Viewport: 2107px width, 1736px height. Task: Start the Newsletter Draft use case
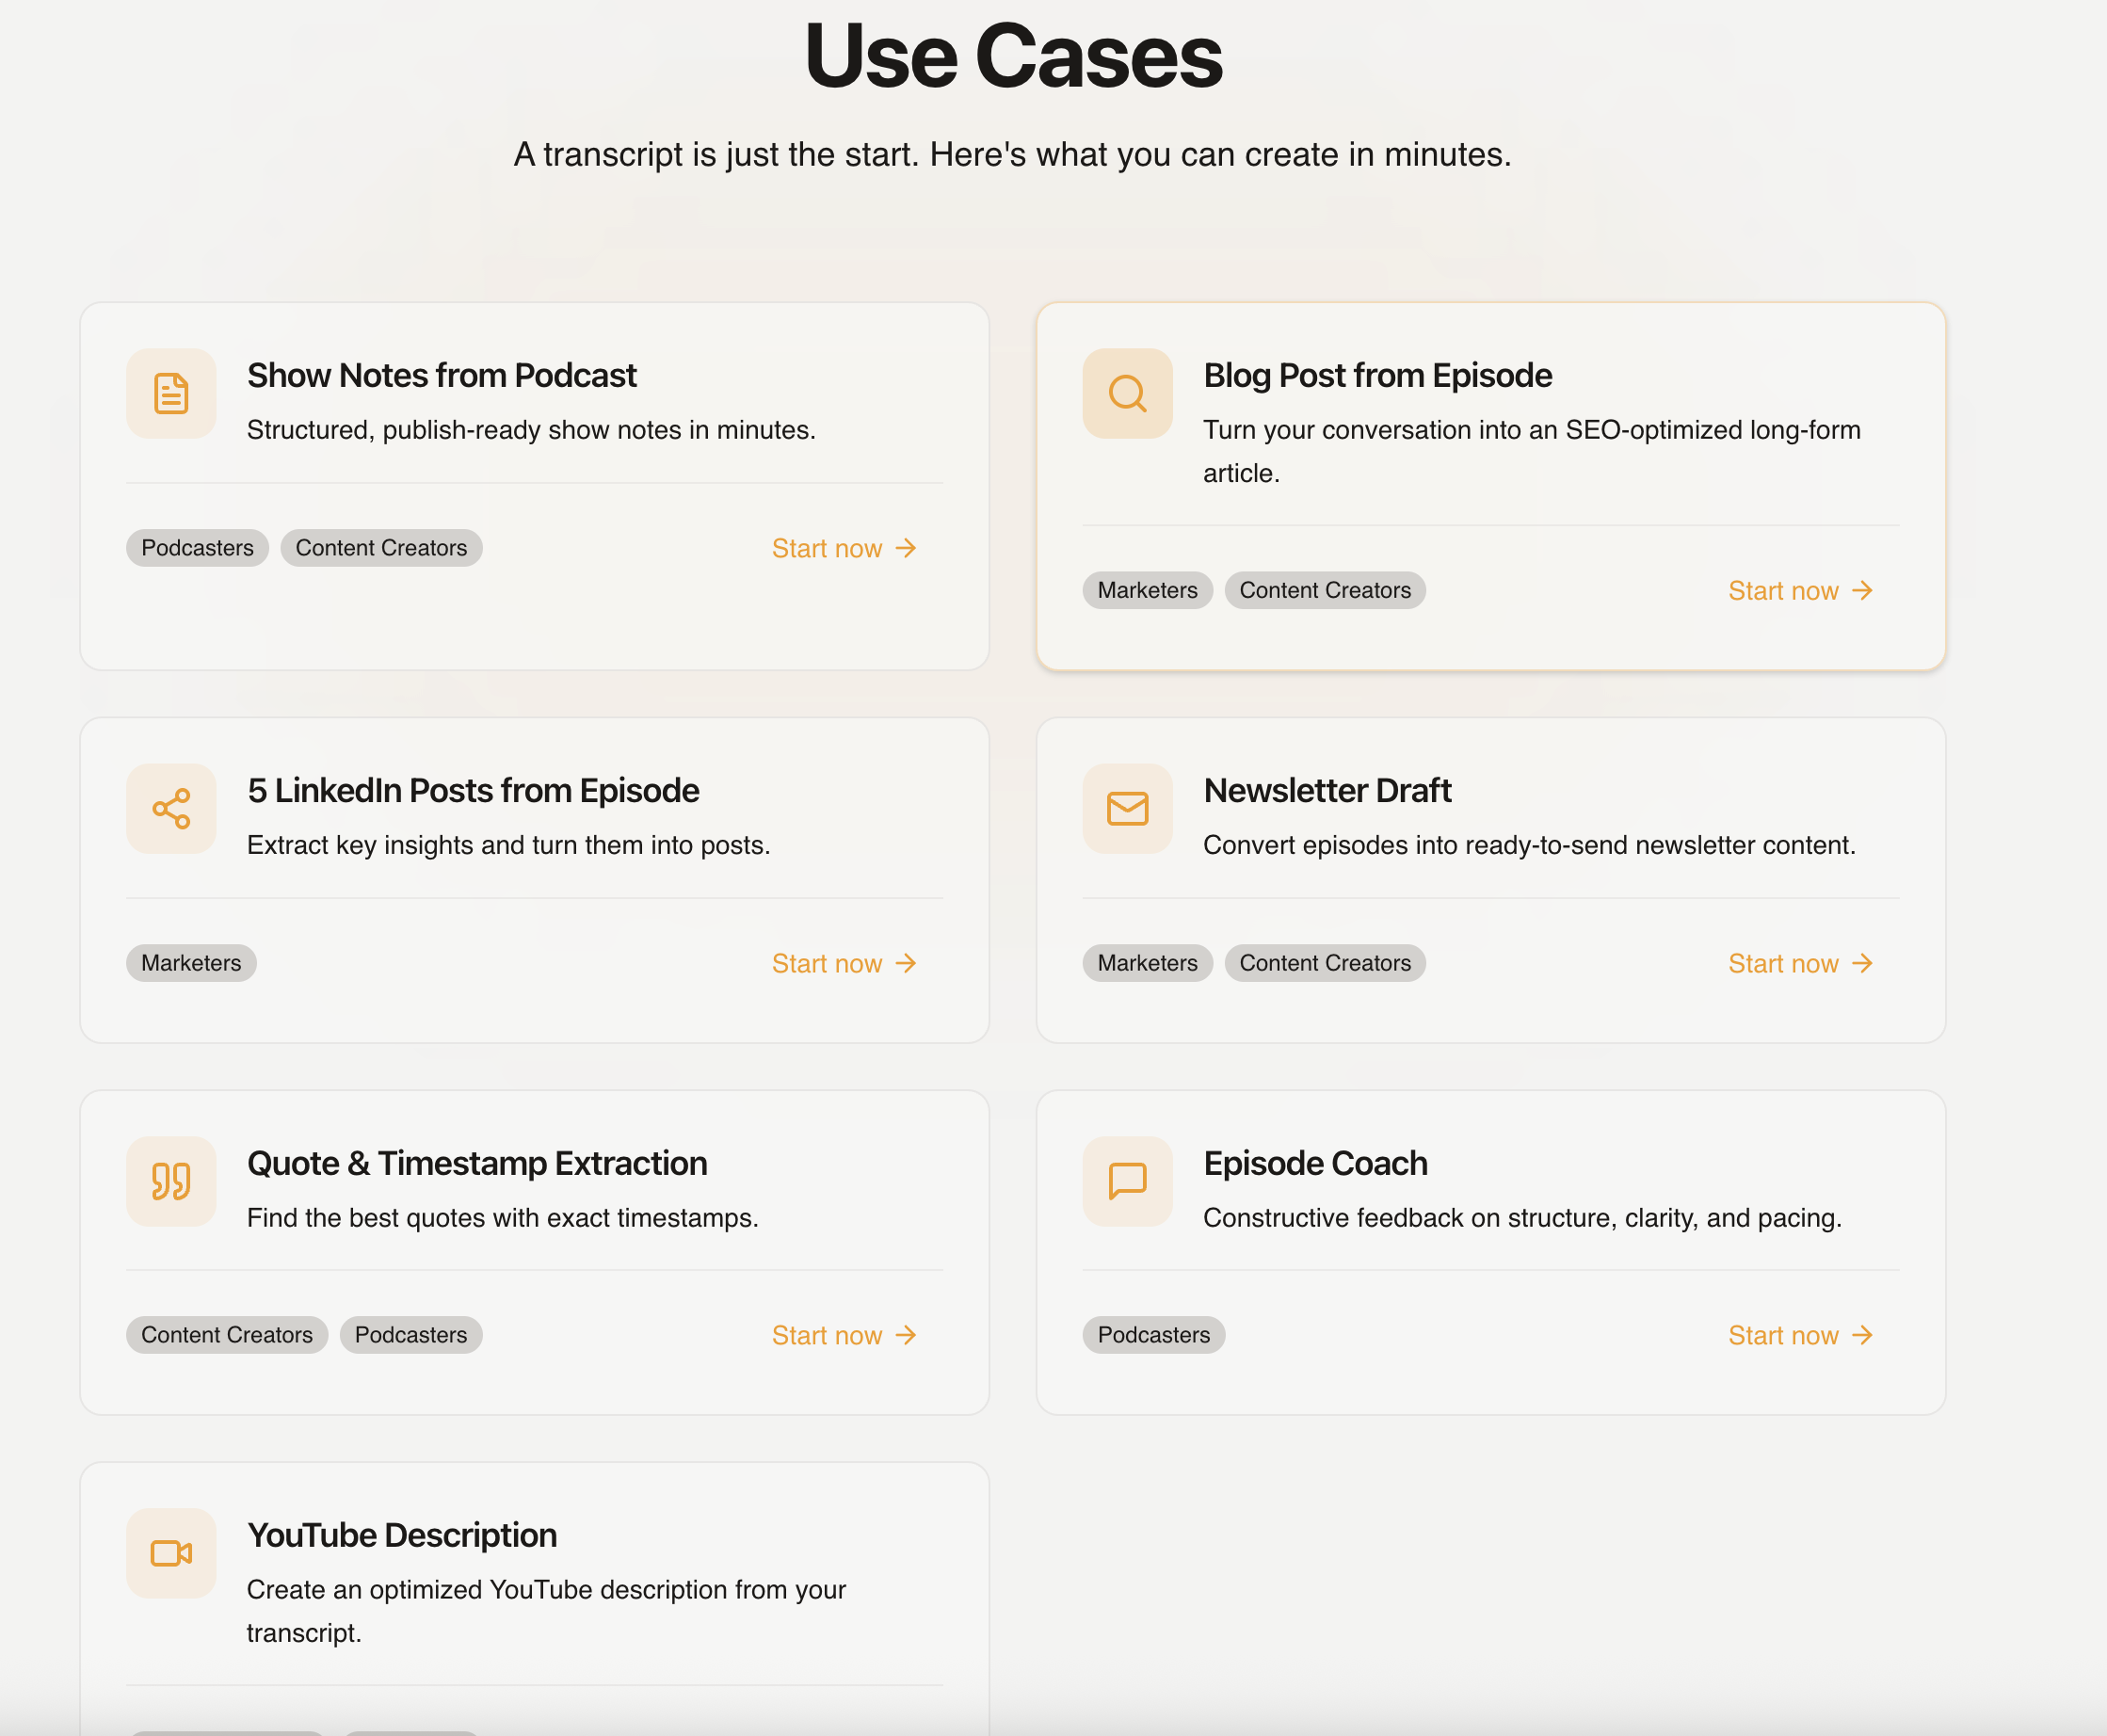pos(1799,963)
